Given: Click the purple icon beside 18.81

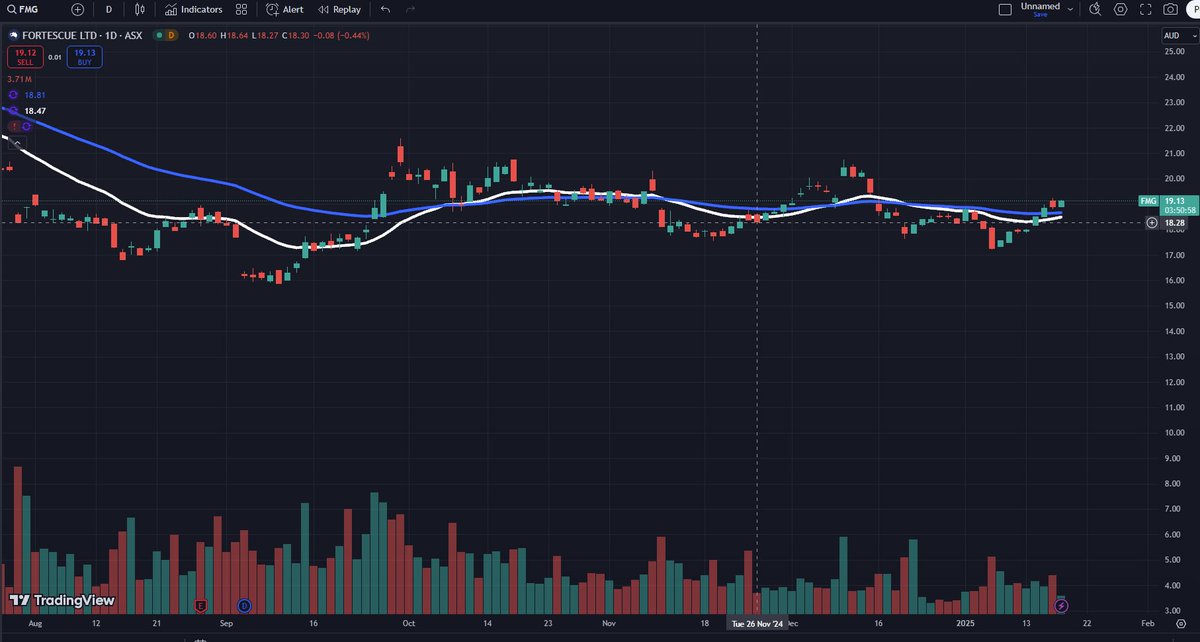Looking at the screenshot, I should coord(14,95).
